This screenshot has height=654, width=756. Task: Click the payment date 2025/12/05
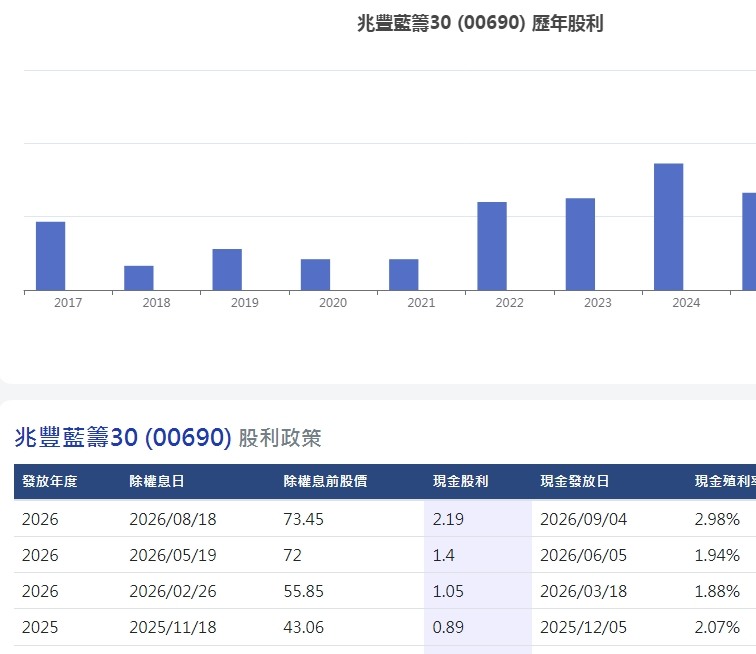(x=583, y=627)
